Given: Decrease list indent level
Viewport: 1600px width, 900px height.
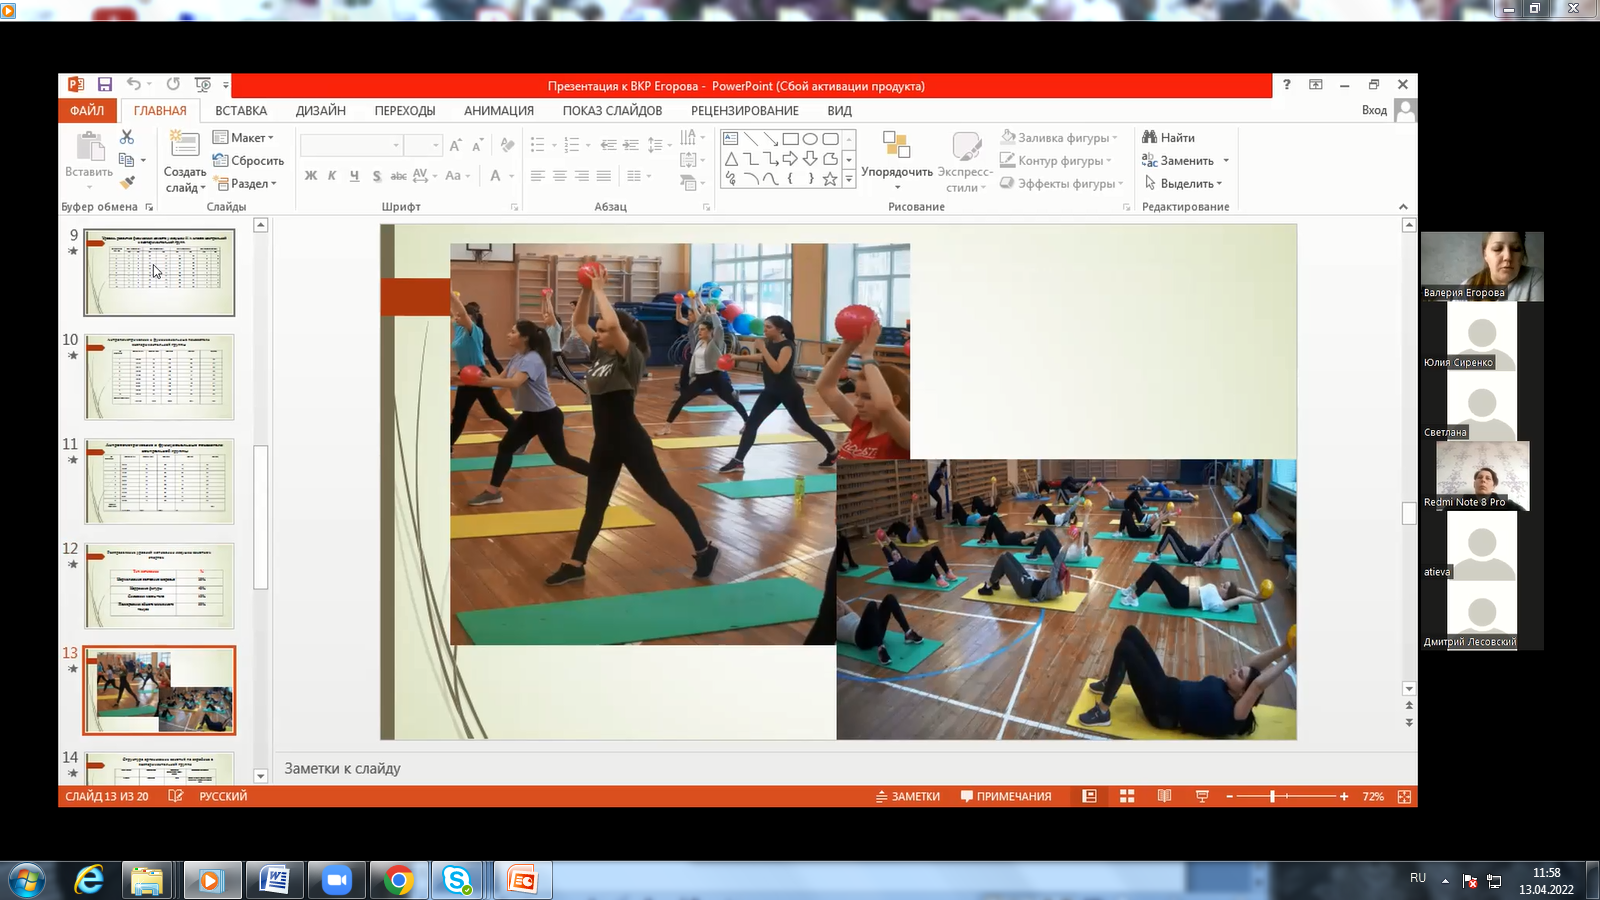Looking at the screenshot, I should [609, 145].
